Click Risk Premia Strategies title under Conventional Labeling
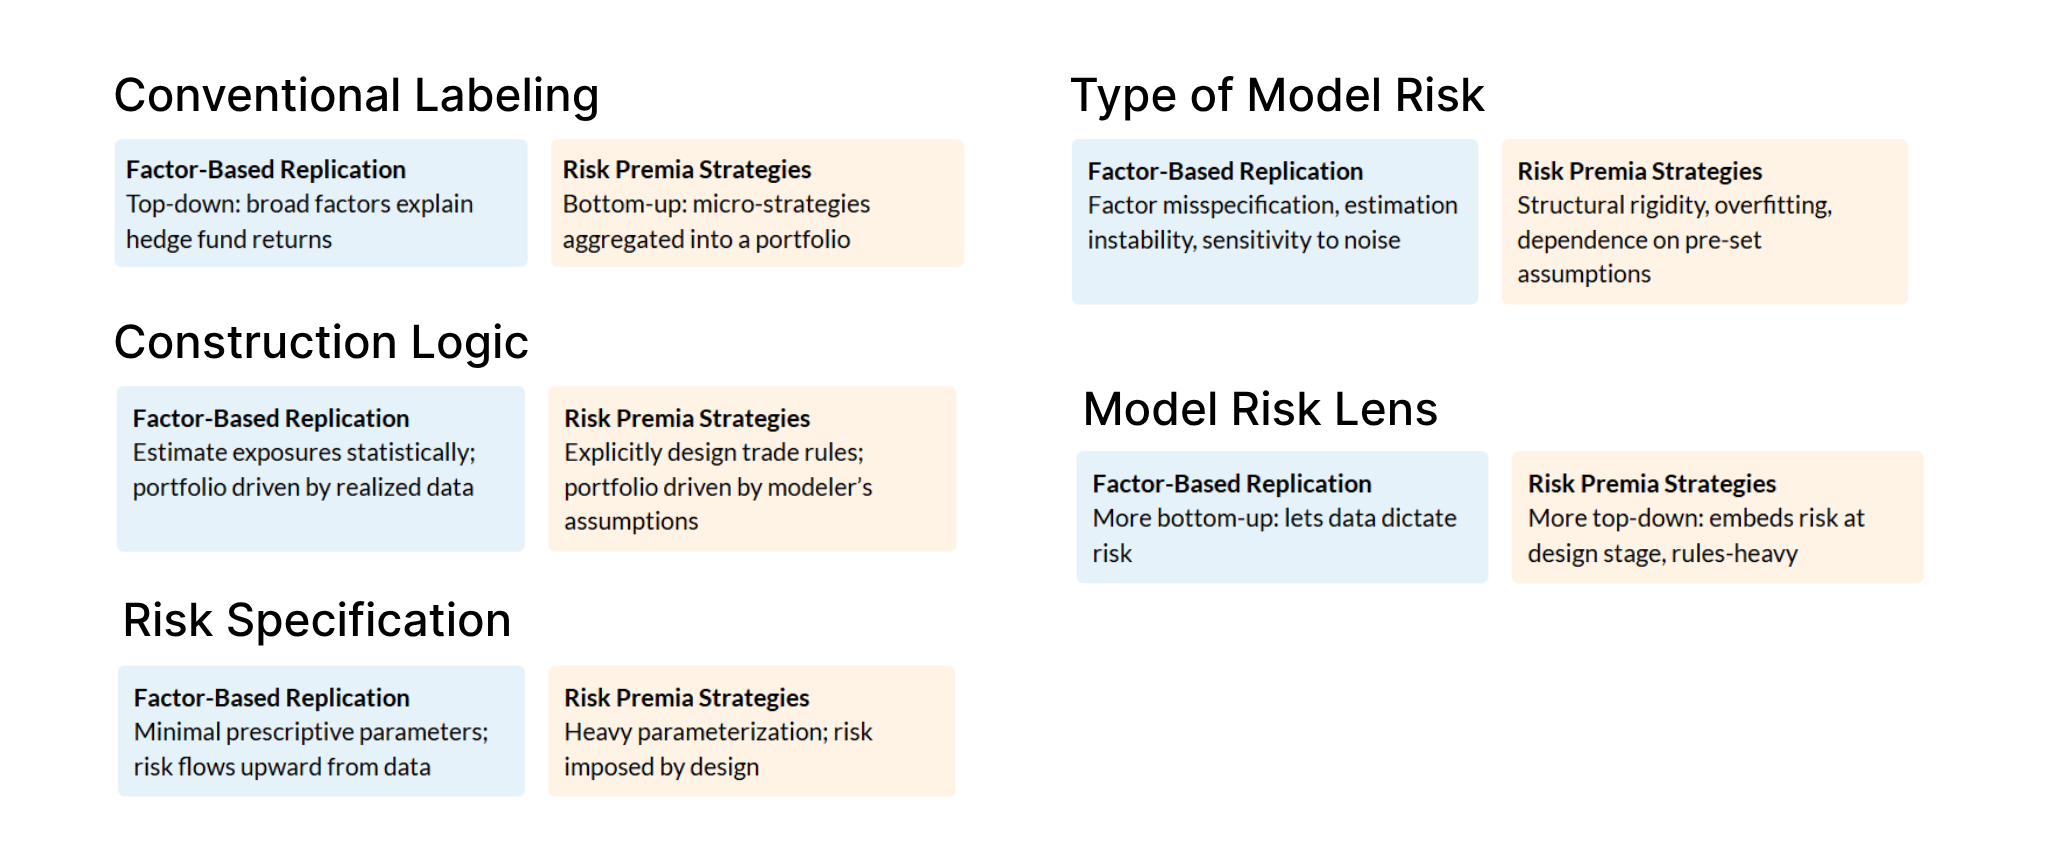The image size is (2048, 866). 687,170
